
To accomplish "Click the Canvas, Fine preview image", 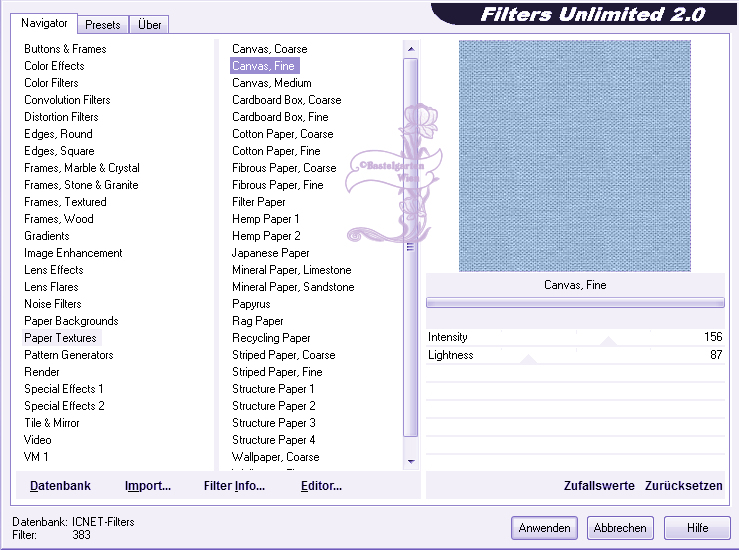I will (x=575, y=156).
